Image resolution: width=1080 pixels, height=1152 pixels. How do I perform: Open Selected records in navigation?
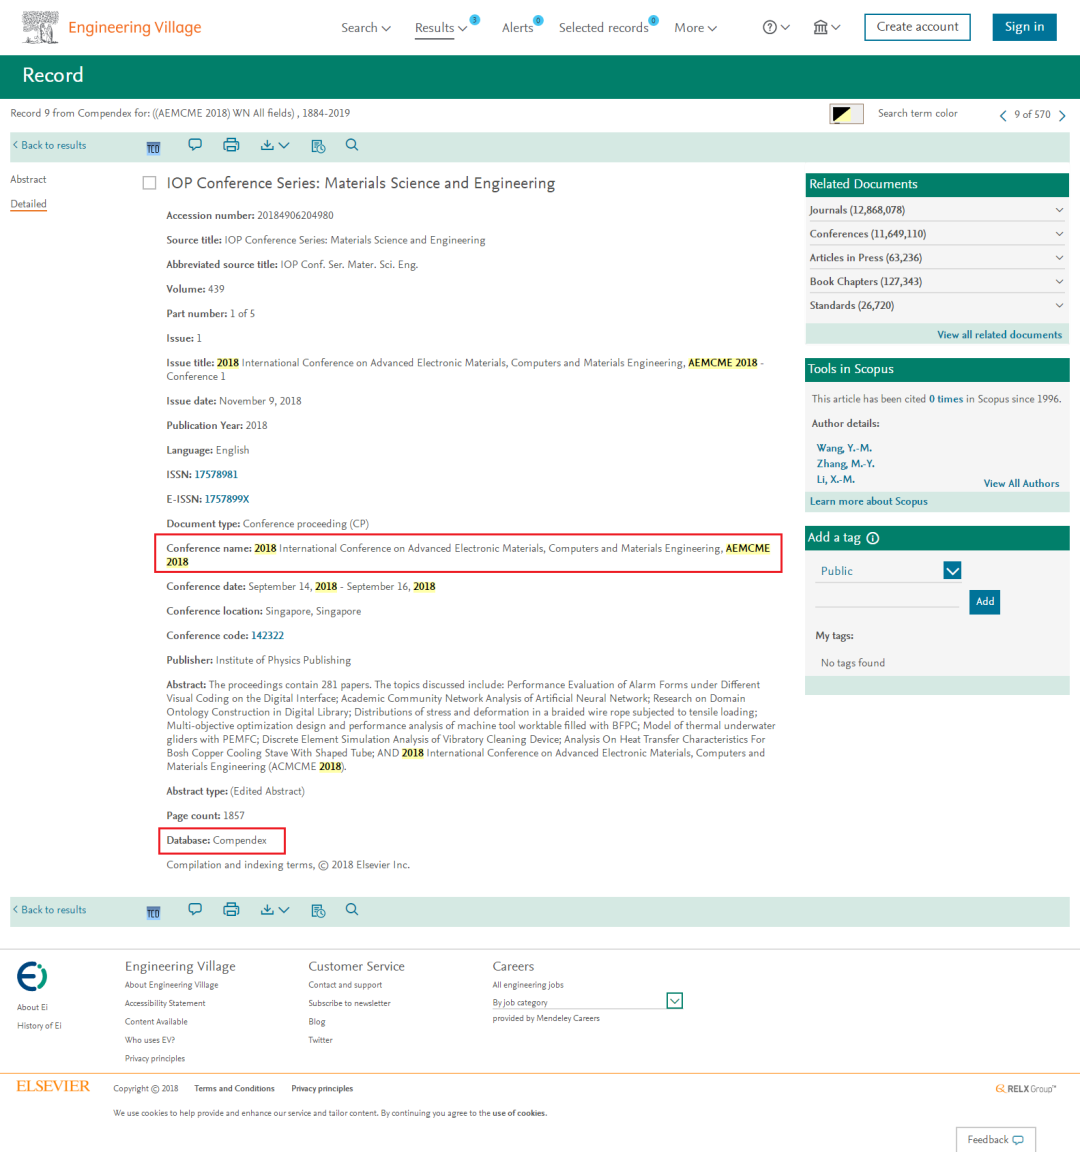pyautogui.click(x=603, y=28)
